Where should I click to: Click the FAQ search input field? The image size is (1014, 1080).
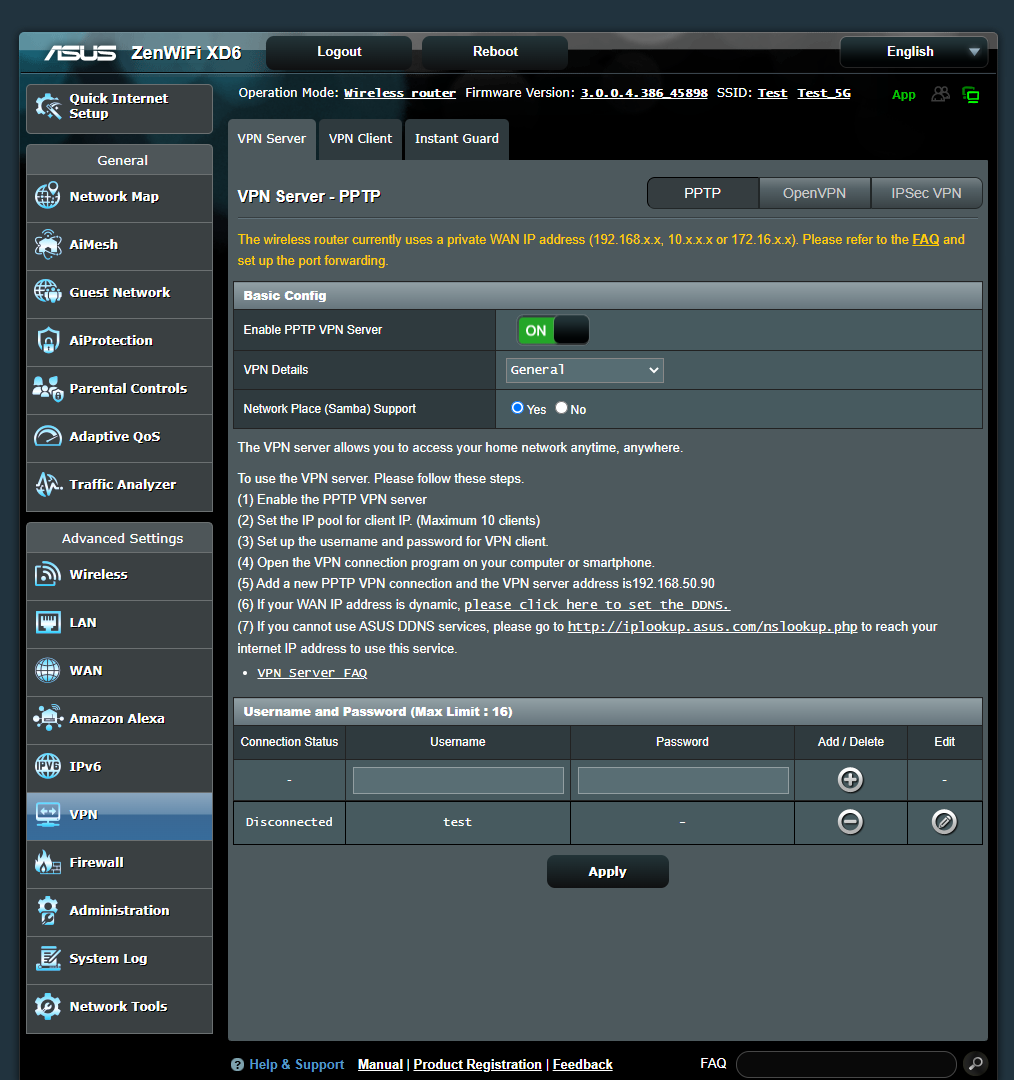point(846,1065)
